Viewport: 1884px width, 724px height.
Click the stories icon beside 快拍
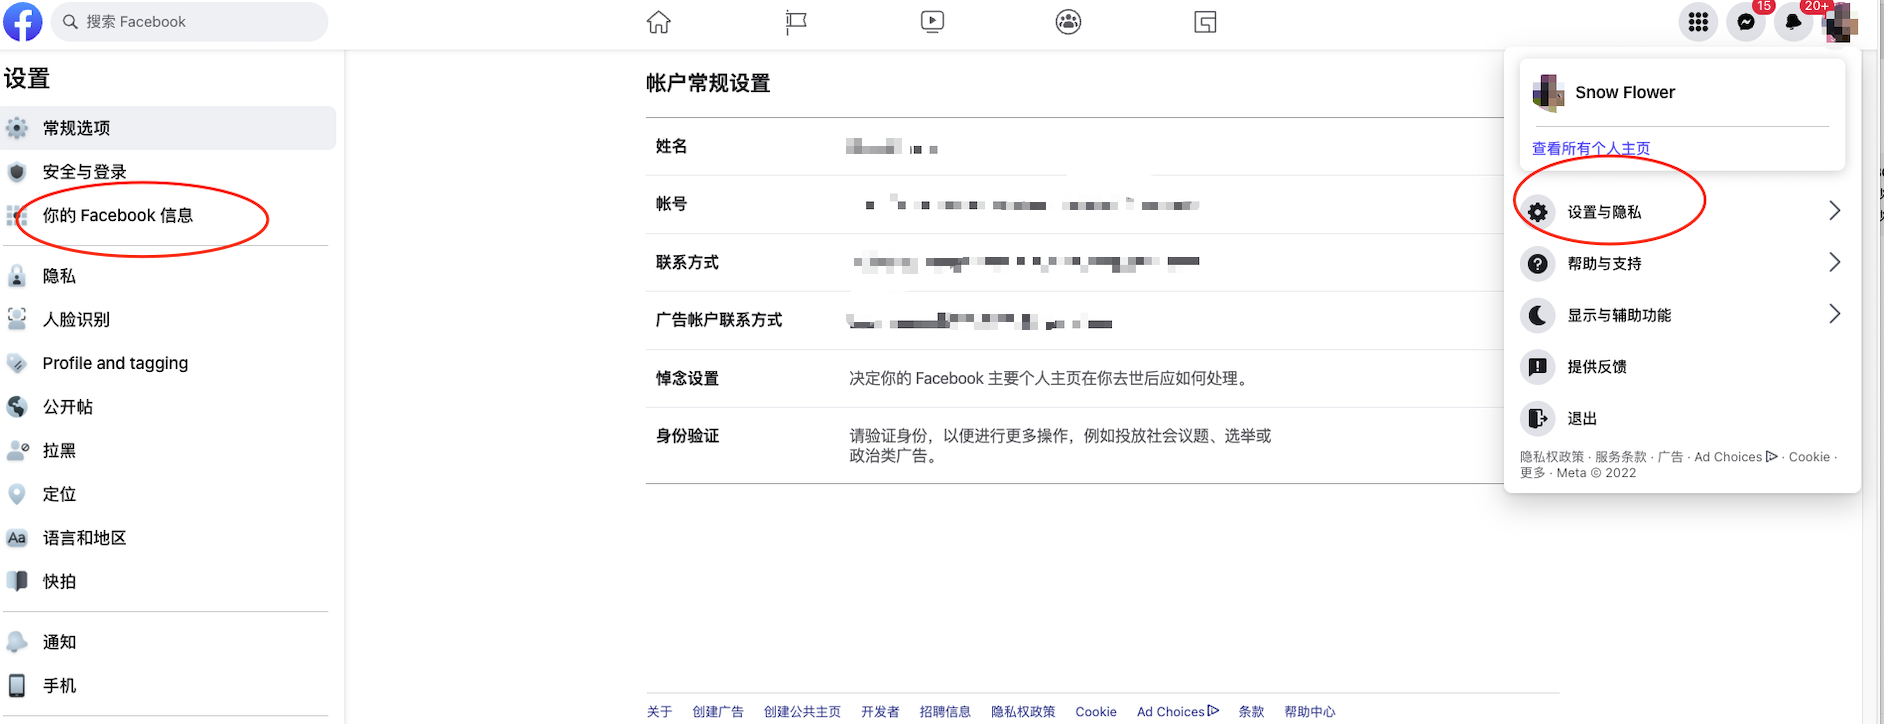pyautogui.click(x=17, y=581)
